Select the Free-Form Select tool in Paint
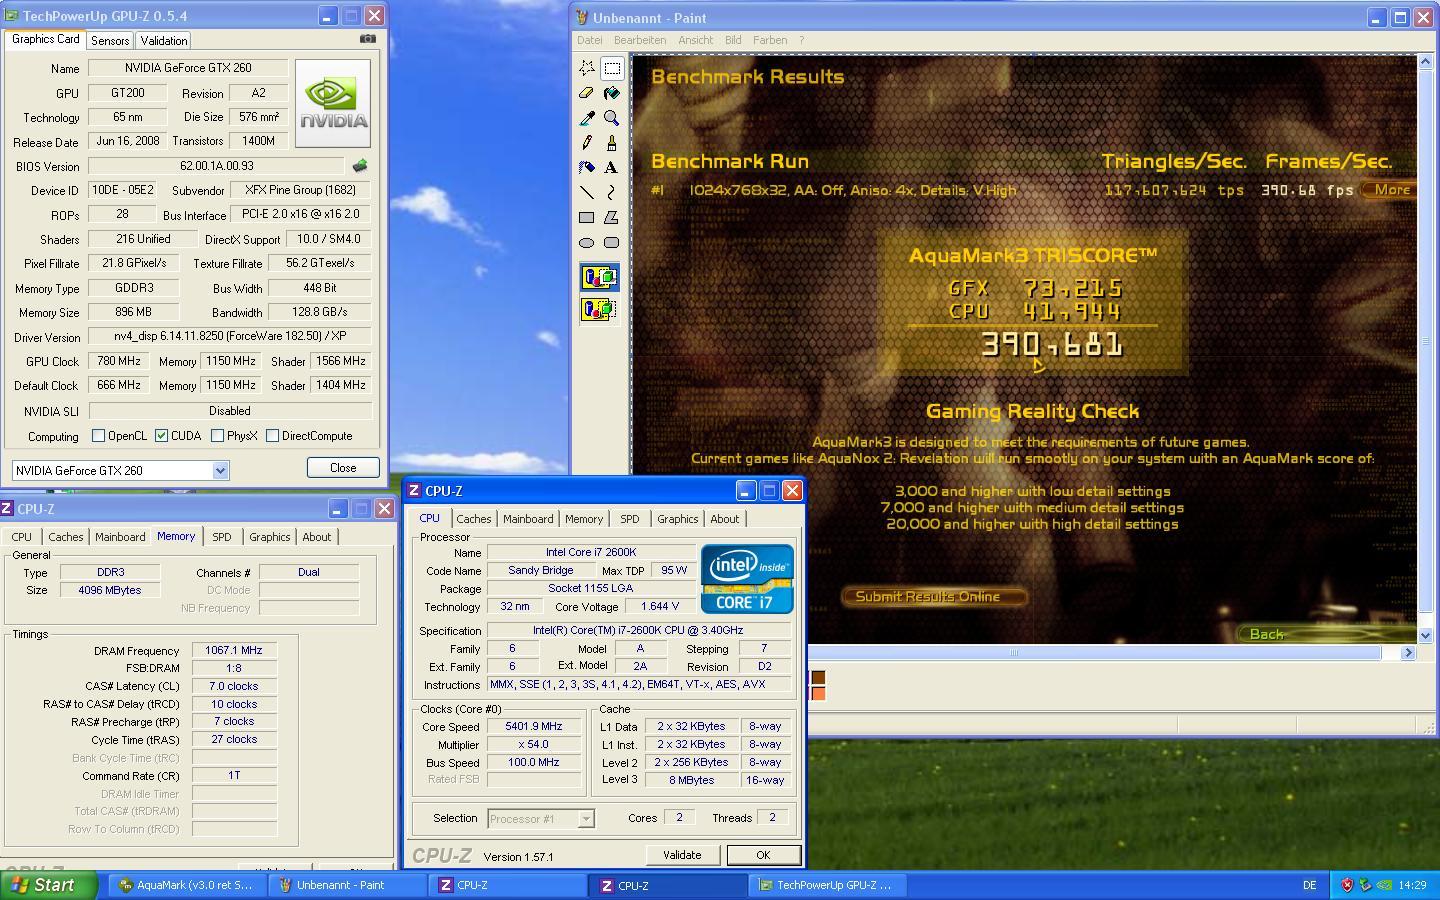This screenshot has width=1440, height=900. 587,68
